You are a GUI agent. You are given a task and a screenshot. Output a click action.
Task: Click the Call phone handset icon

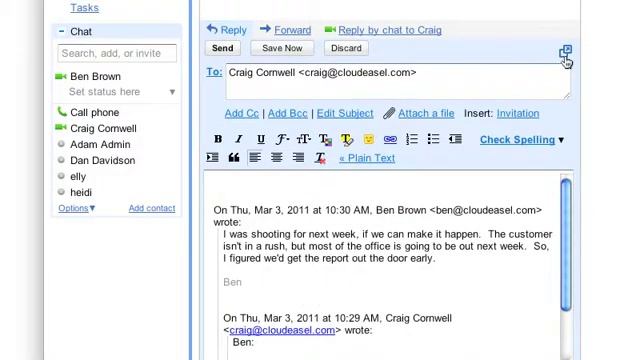[x=62, y=111]
